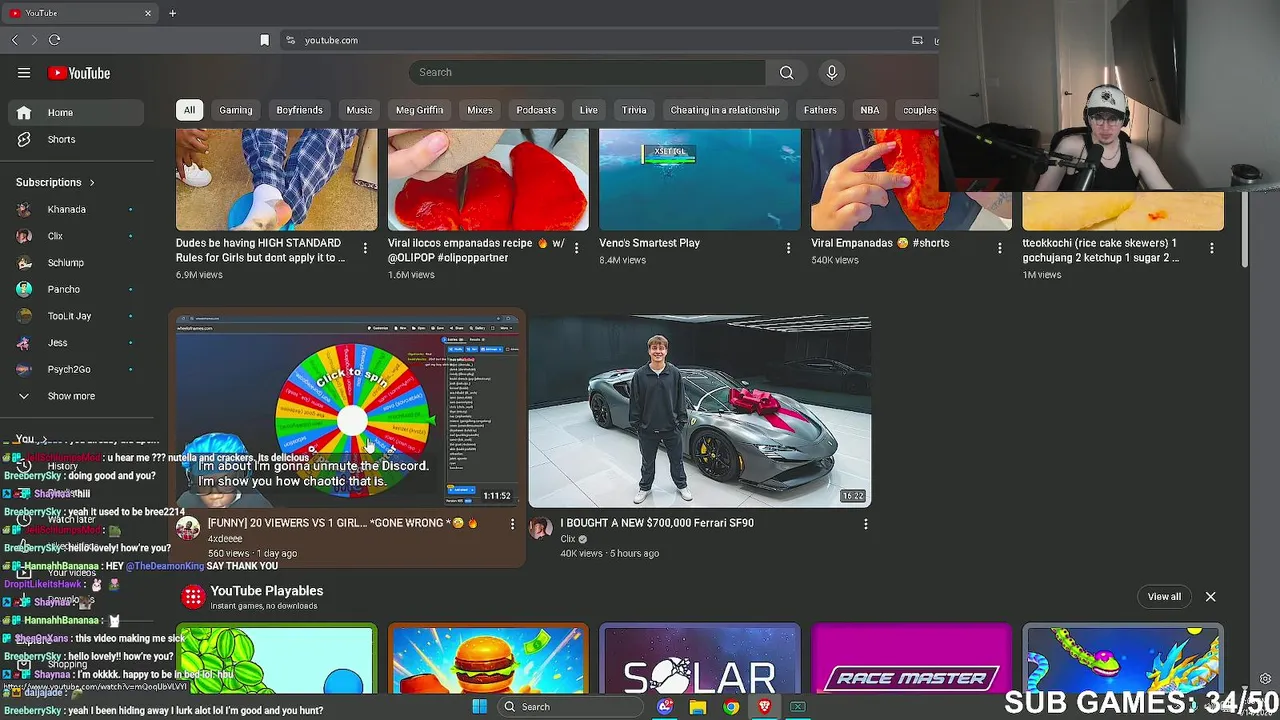Open options menu for Veno's Smartest Play
The width and height of the screenshot is (1280, 720).
coord(788,248)
